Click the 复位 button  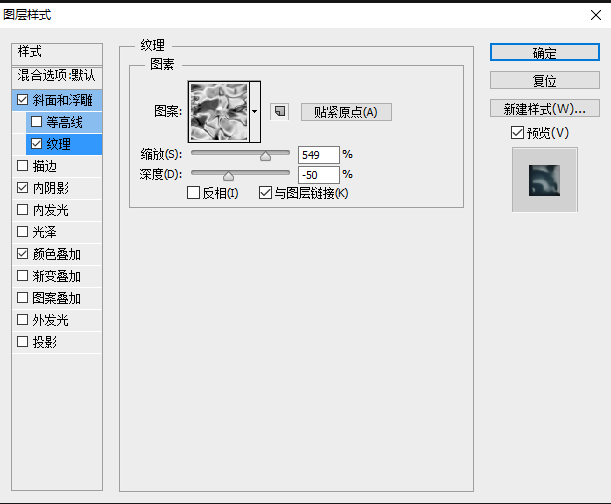point(544,81)
